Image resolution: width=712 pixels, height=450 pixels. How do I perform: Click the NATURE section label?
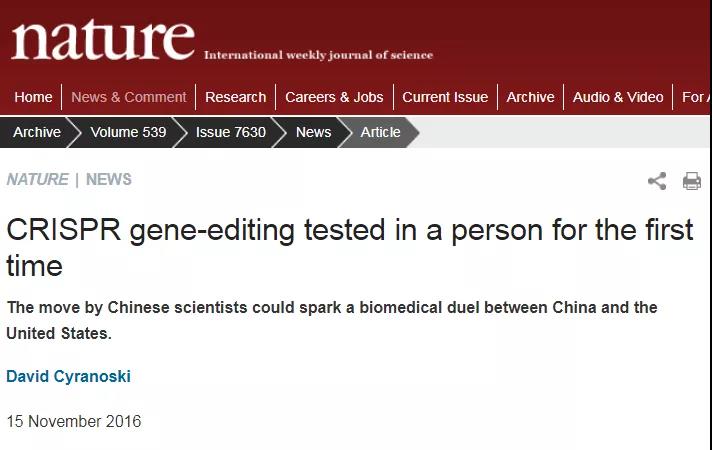pos(38,179)
